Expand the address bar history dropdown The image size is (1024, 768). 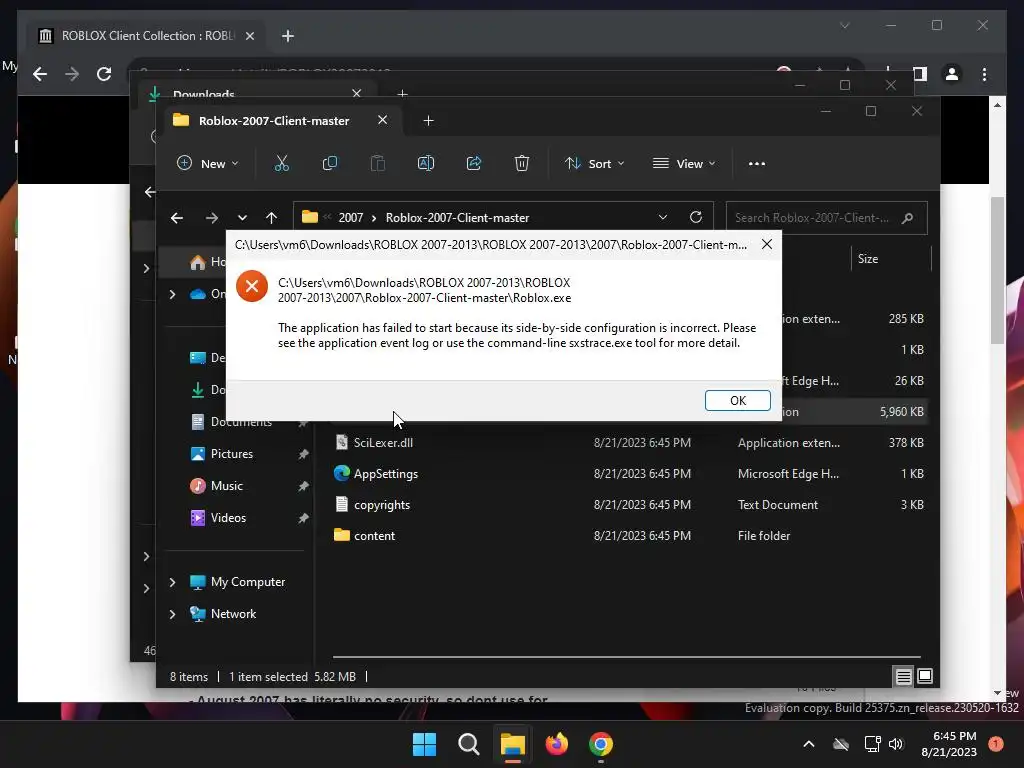point(663,217)
